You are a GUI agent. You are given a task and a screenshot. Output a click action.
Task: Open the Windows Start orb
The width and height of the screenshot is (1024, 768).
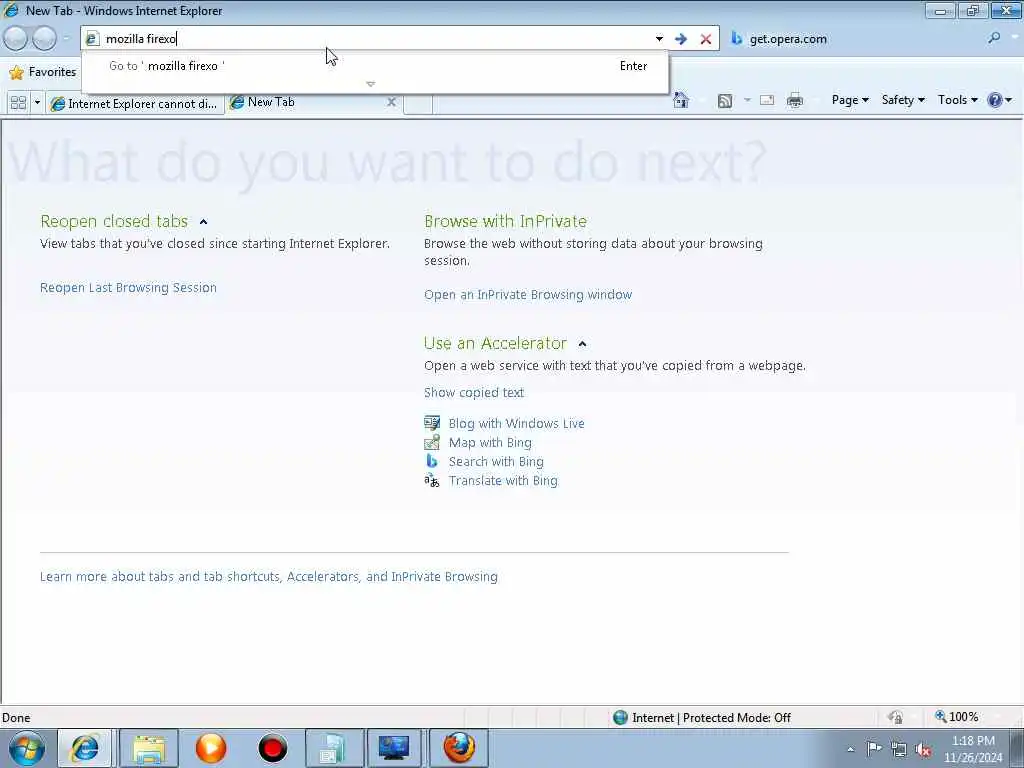27,748
